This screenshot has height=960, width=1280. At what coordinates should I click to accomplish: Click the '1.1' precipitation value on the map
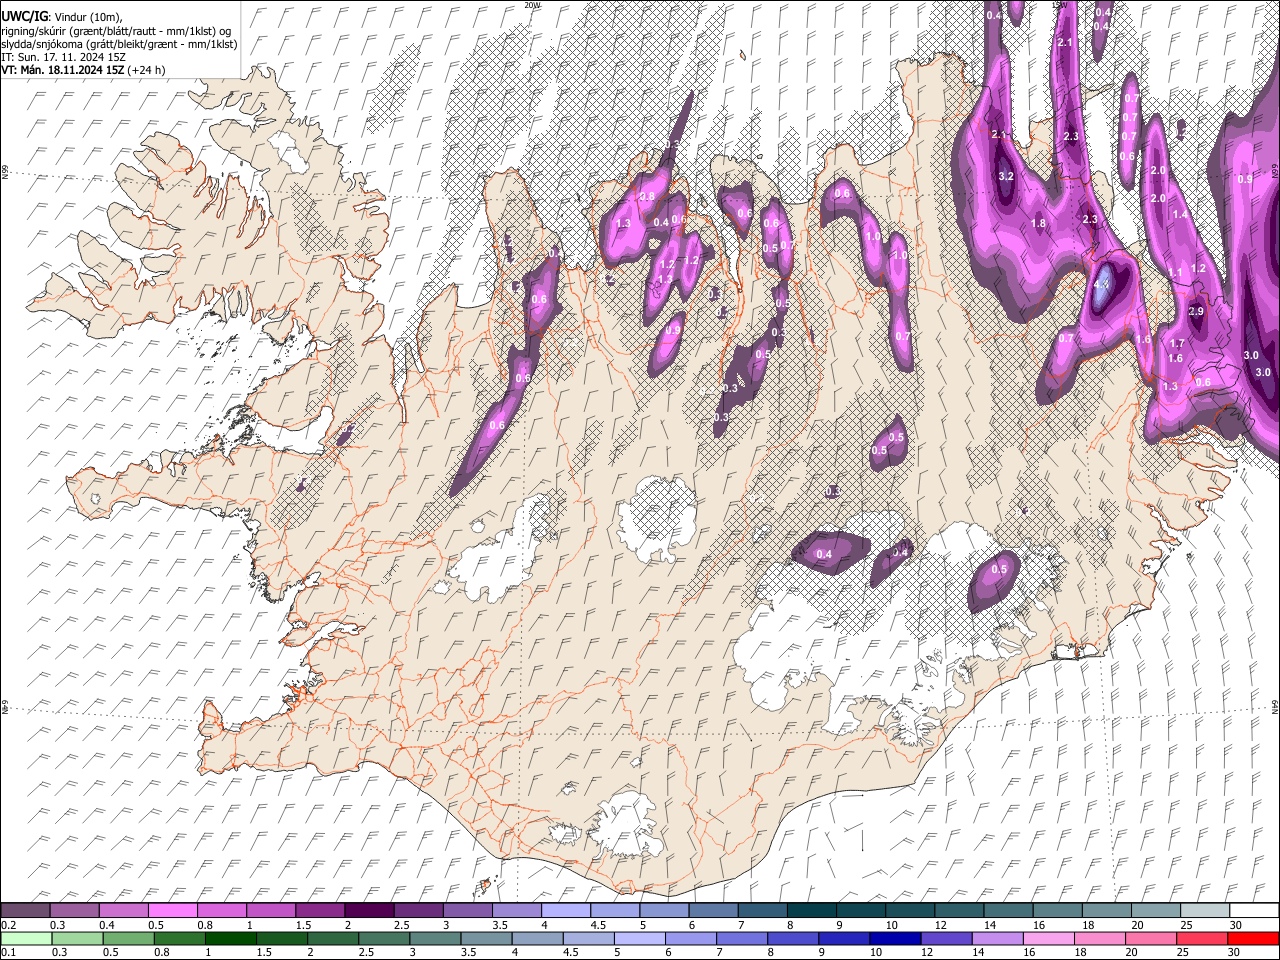click(x=1175, y=272)
